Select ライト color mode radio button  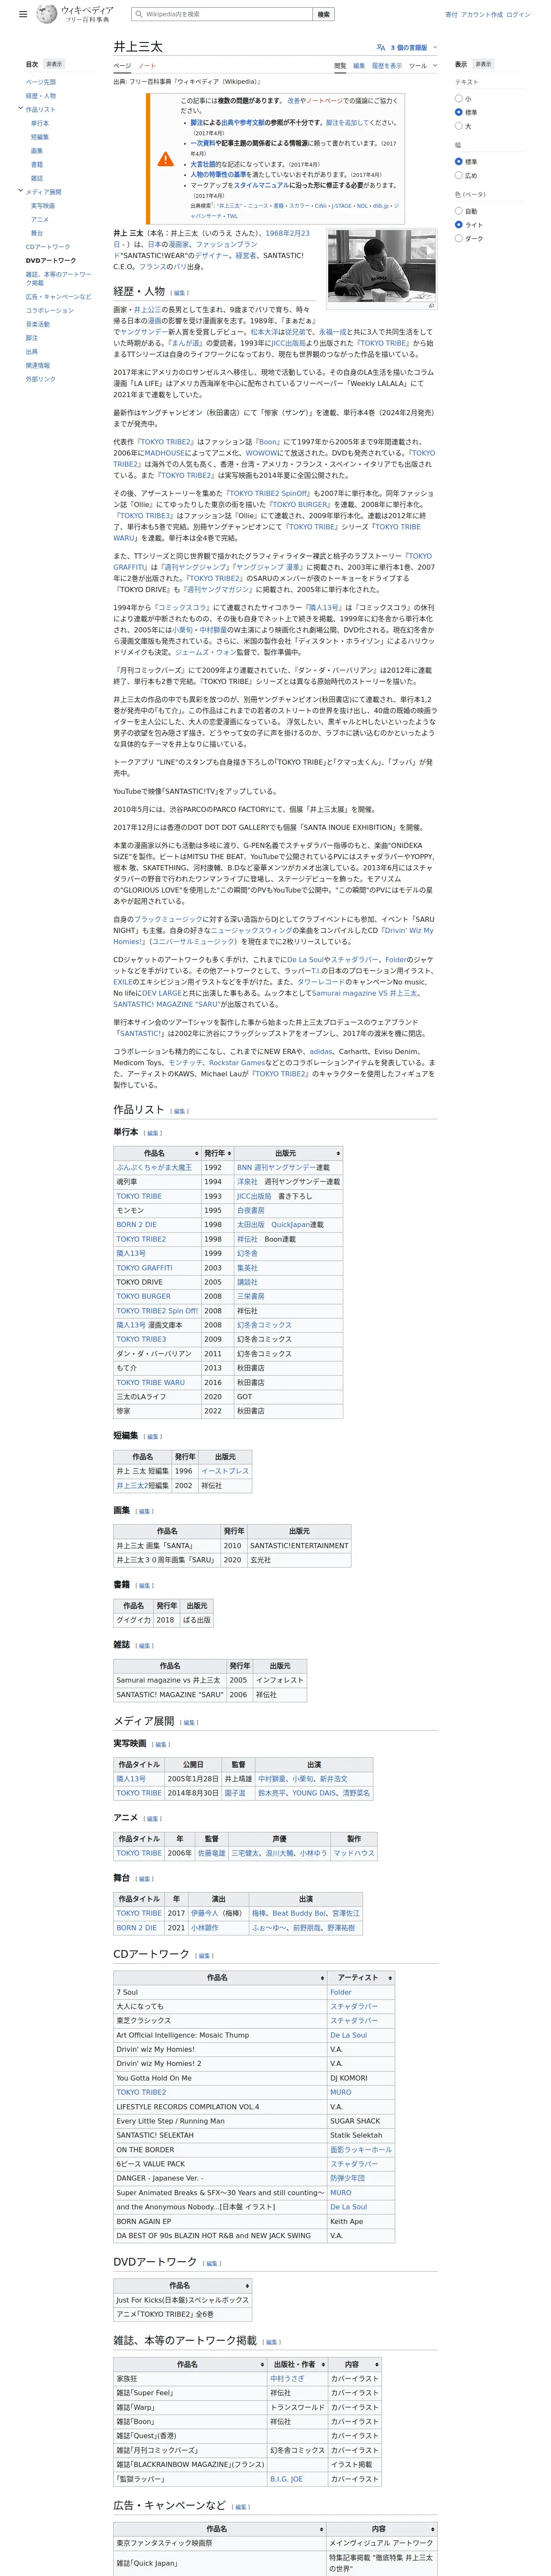459,225
